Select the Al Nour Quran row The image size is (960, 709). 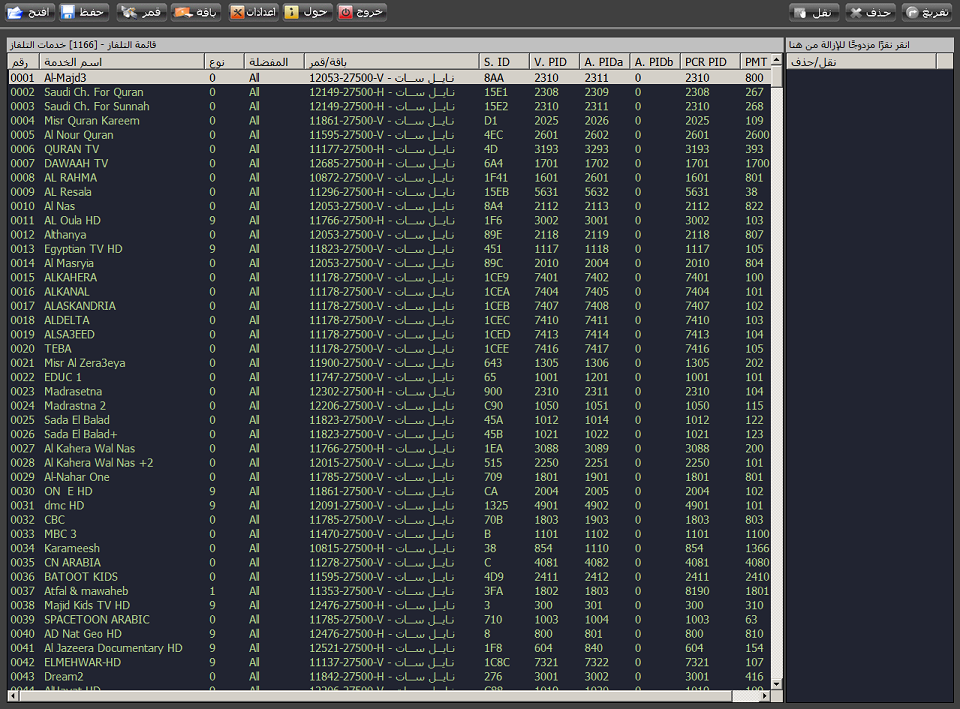(x=389, y=135)
